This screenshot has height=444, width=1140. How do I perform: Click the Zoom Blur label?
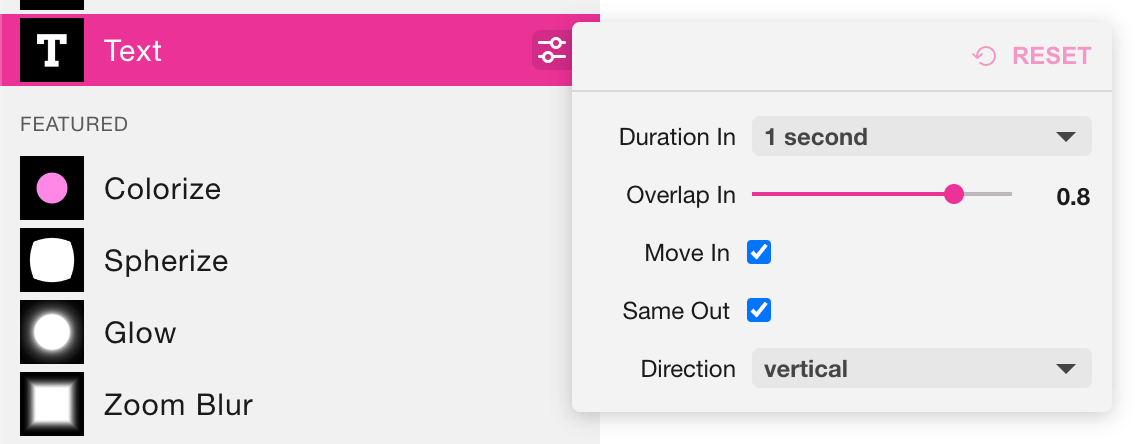point(178,405)
